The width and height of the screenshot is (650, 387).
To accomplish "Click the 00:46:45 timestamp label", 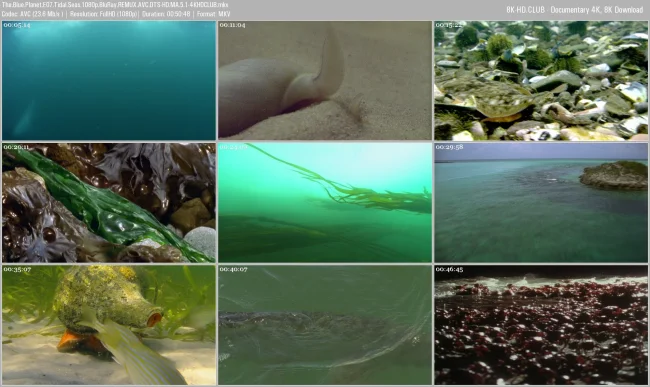I will click(449, 269).
